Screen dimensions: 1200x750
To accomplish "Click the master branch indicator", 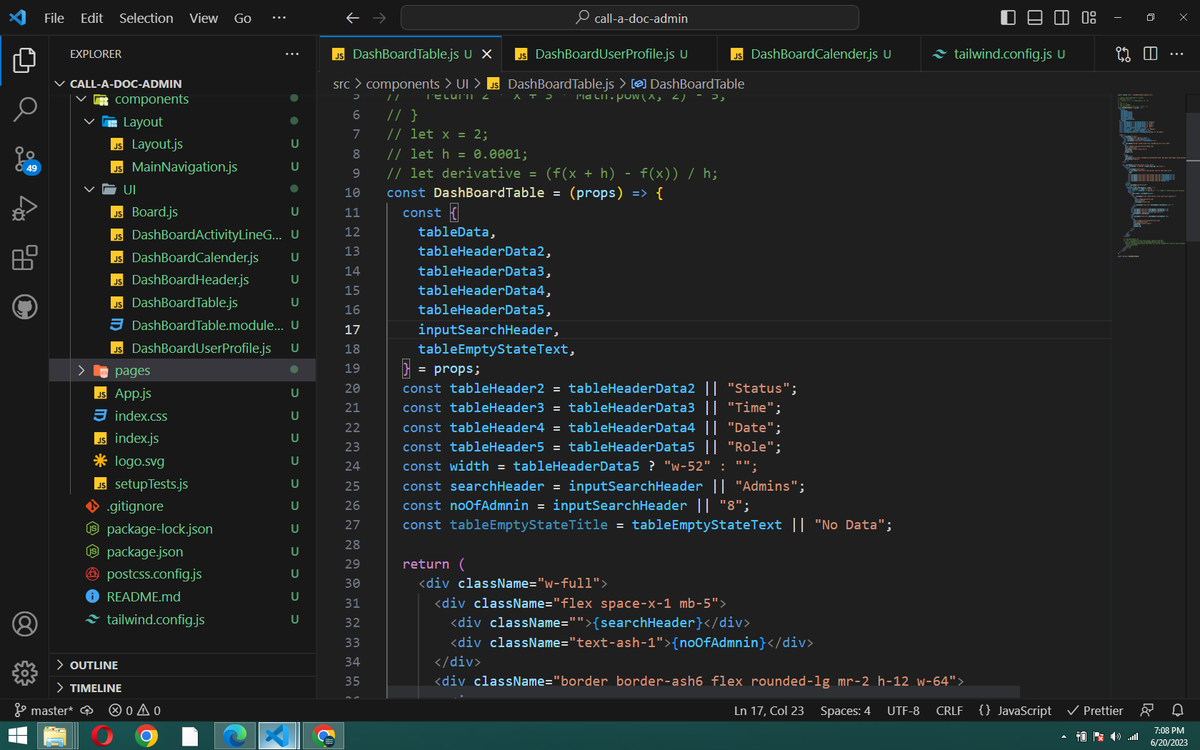I will tap(43, 710).
